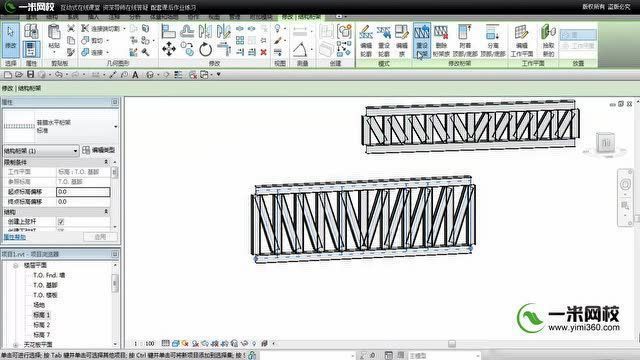
Task: Select the Copy tool icon
Action: pos(187,49)
